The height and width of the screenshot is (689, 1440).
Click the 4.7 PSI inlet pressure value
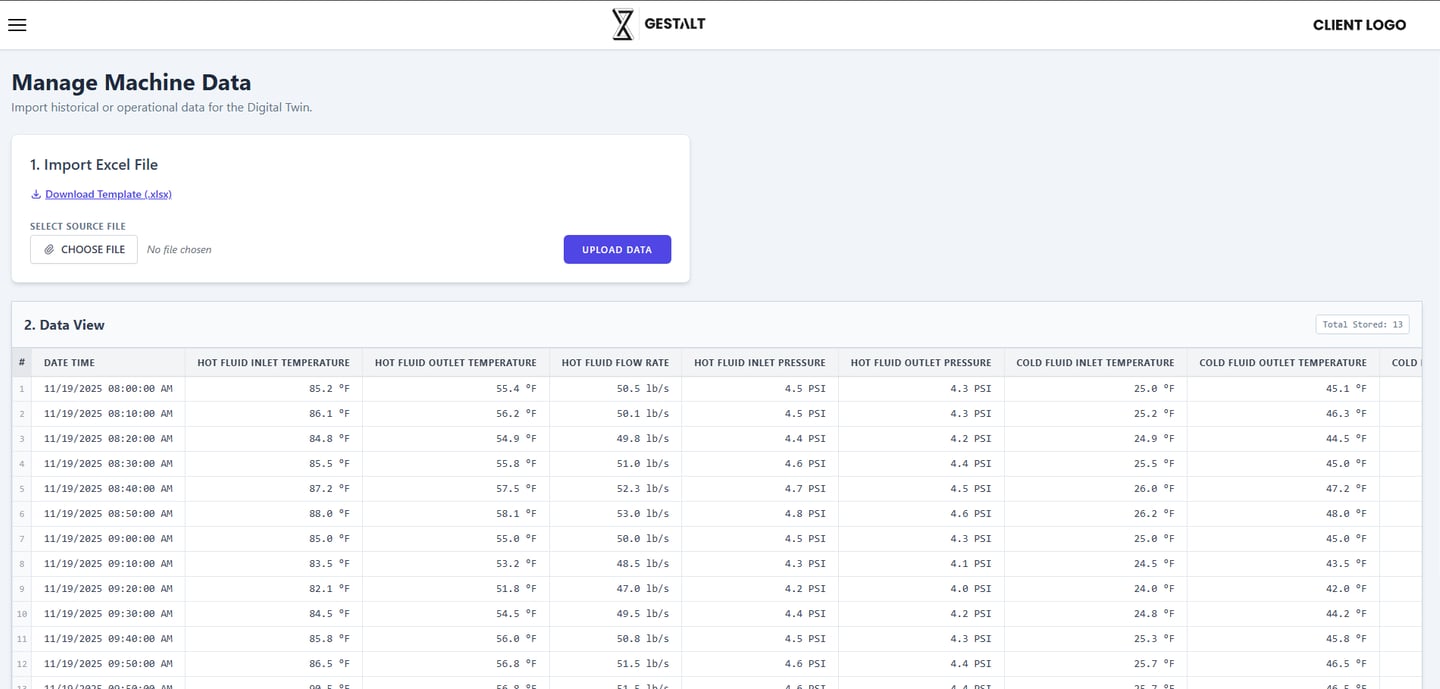(805, 488)
